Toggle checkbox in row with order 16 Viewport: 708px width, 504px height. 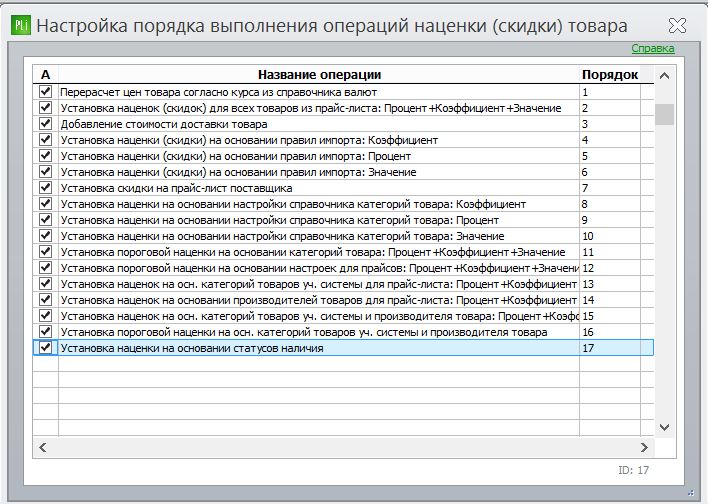click(45, 331)
